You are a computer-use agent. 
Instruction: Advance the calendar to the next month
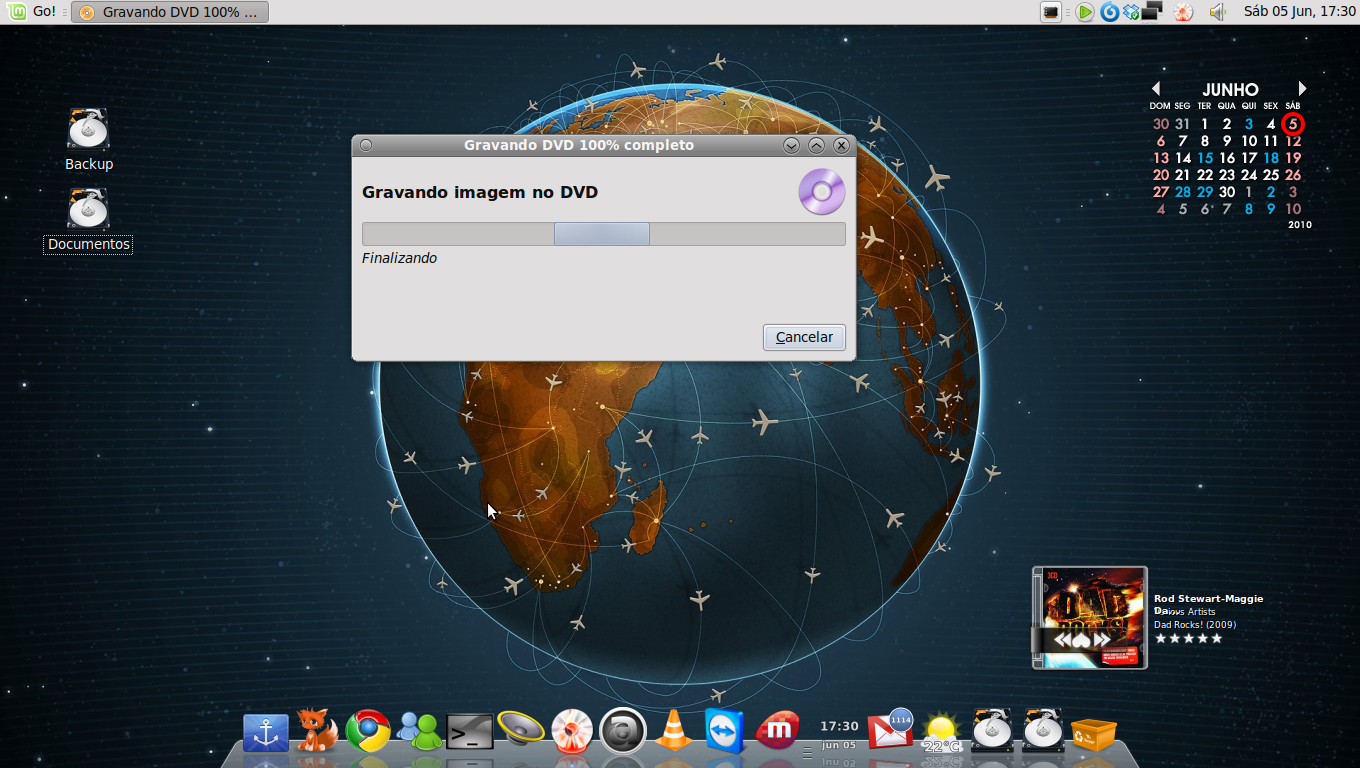tap(1302, 89)
